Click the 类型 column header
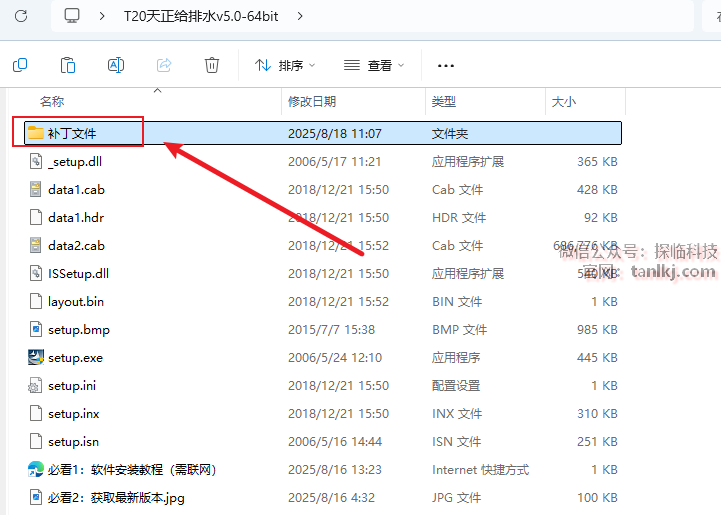 (444, 101)
